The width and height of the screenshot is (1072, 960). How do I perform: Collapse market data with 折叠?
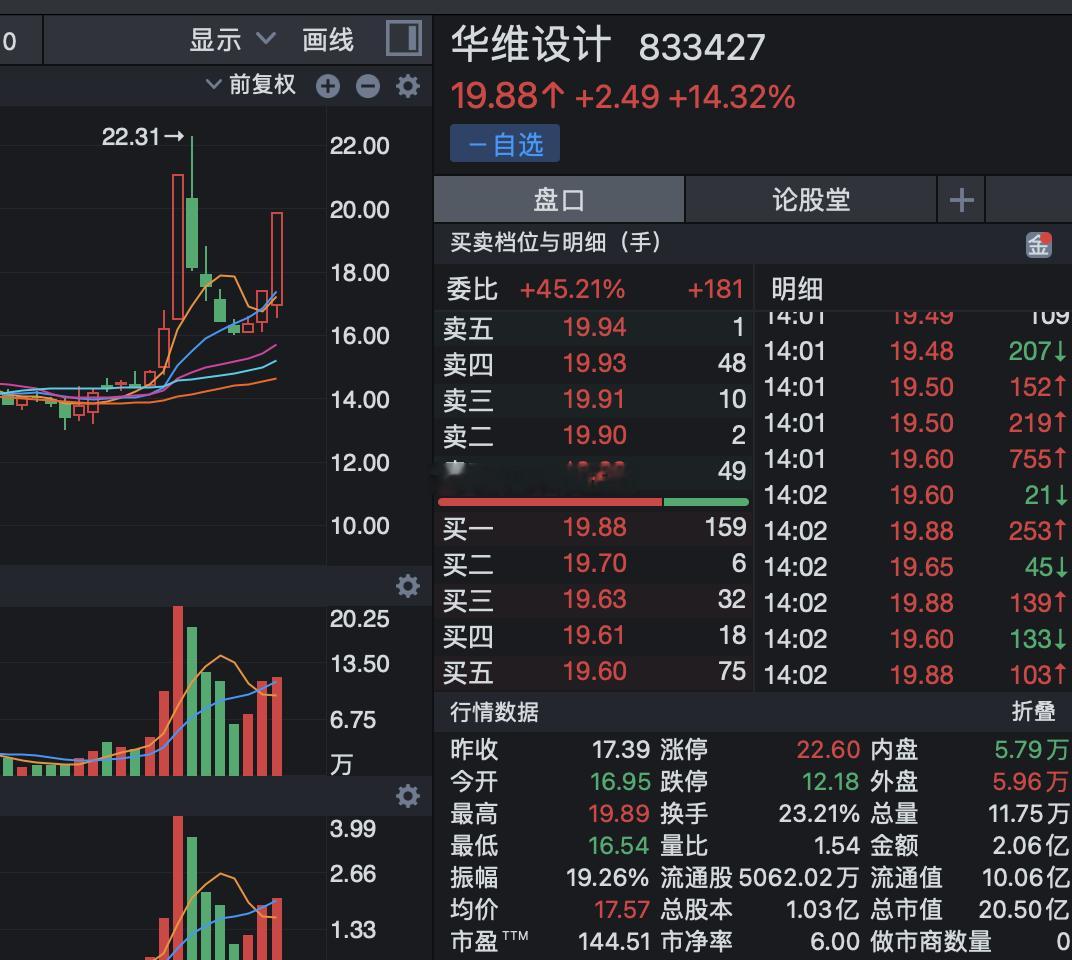coord(1034,711)
